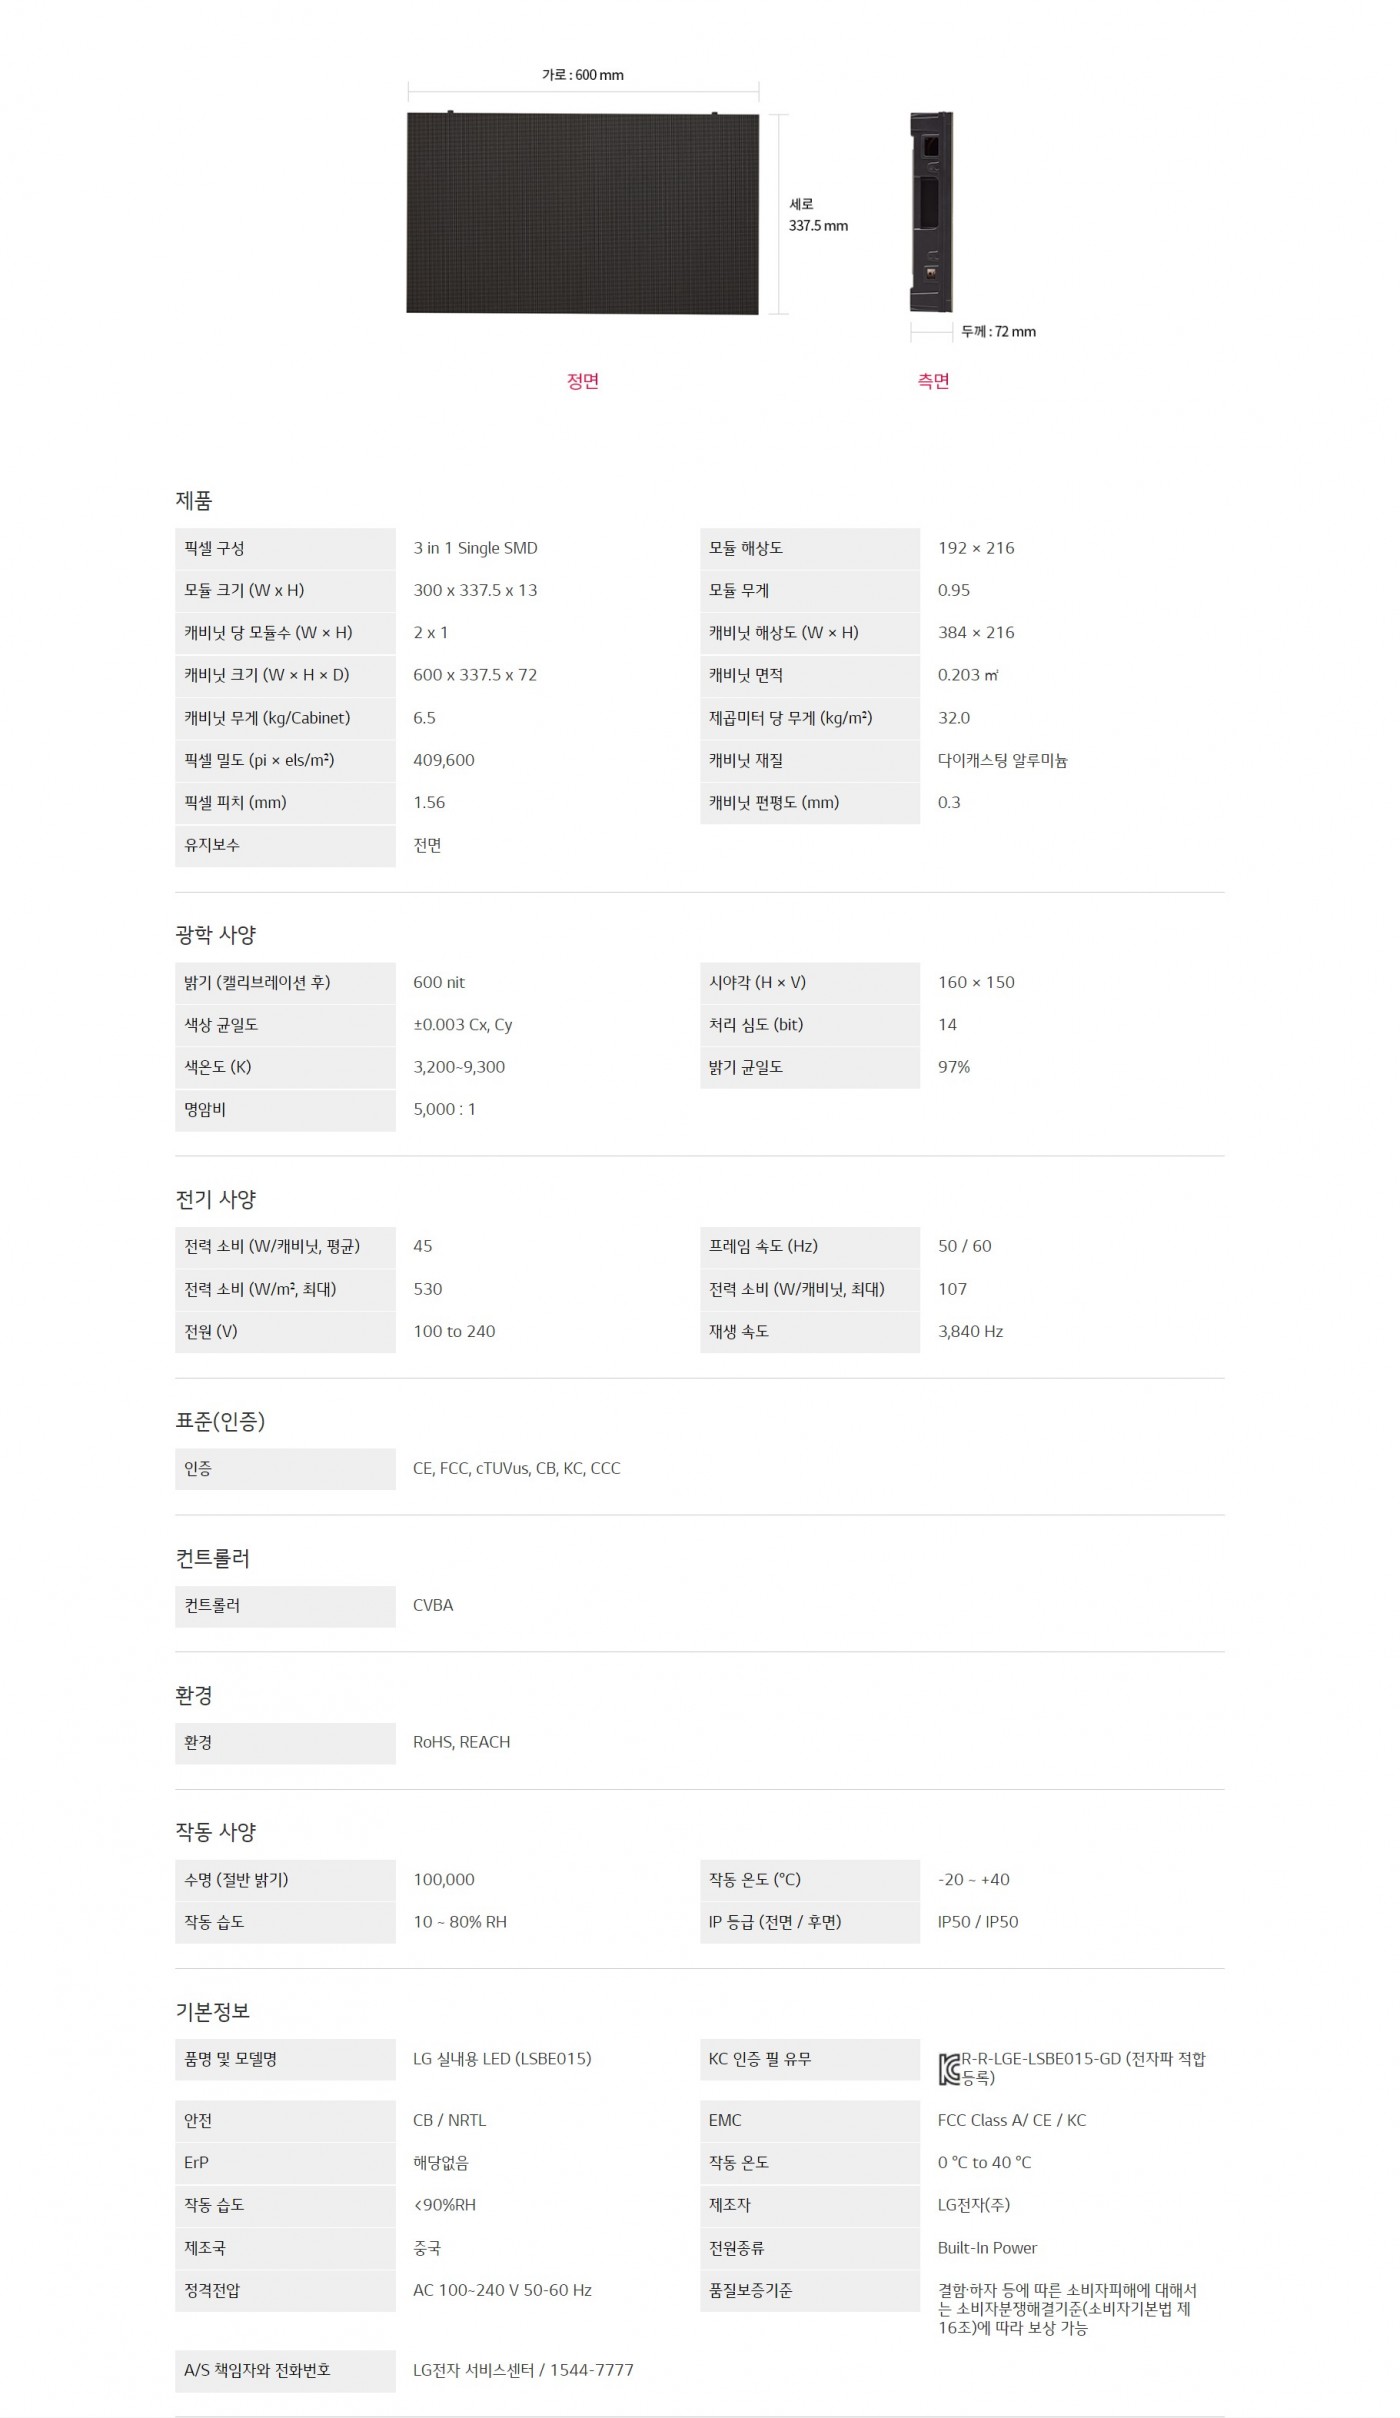Click the 3 in 1 Single SMD value
The image size is (1400, 2418).
click(x=475, y=548)
